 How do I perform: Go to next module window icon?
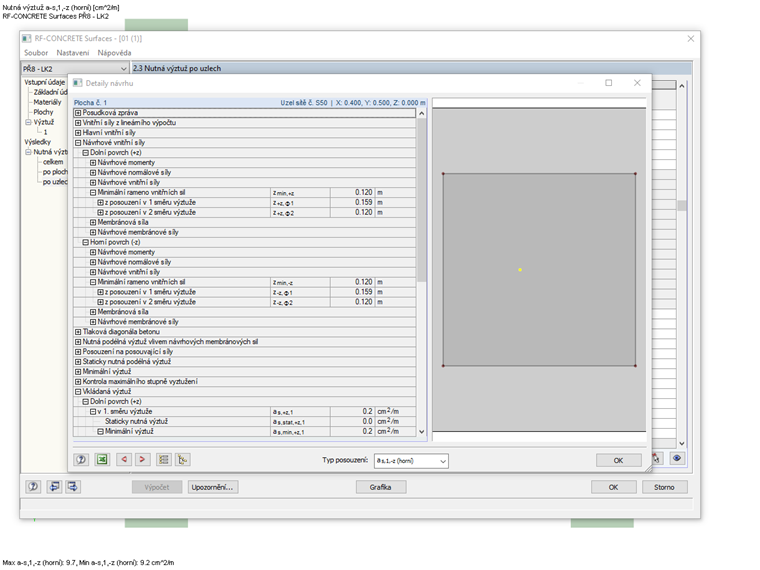73,487
